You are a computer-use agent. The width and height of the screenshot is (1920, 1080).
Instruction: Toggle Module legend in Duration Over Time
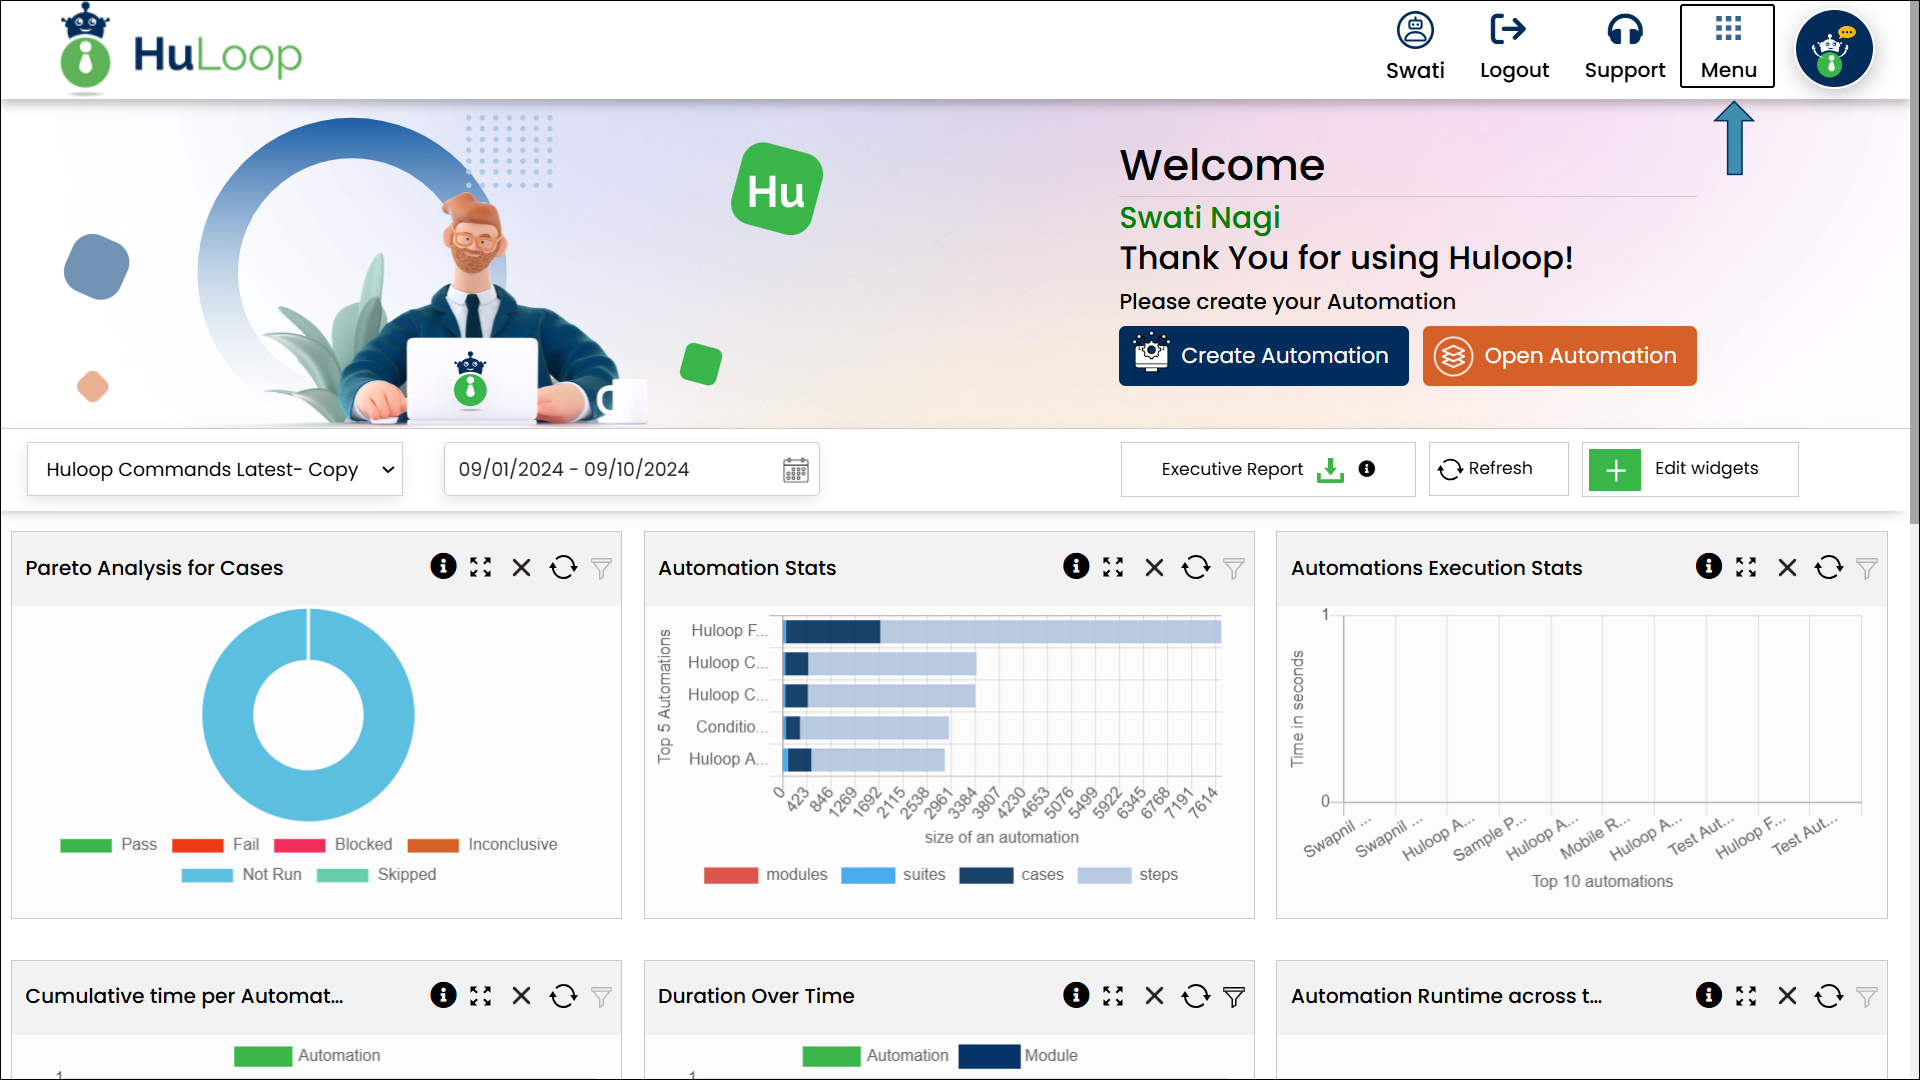pos(1018,1056)
